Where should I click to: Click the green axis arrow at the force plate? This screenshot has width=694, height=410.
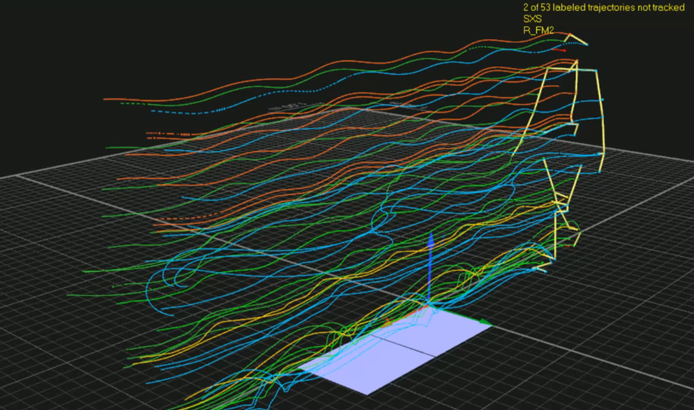tap(485, 322)
